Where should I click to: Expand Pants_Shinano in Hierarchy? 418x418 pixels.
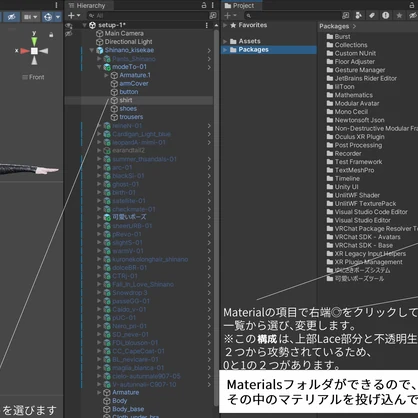tap(99, 59)
